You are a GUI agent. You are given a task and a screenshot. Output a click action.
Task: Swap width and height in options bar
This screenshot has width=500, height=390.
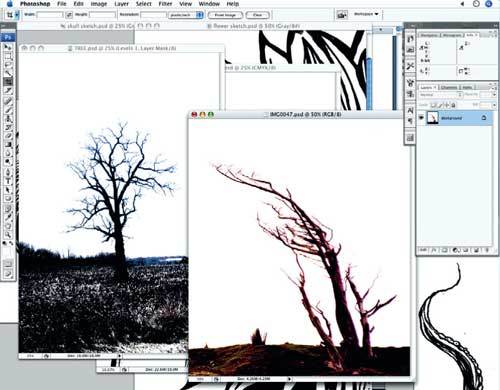[69, 15]
